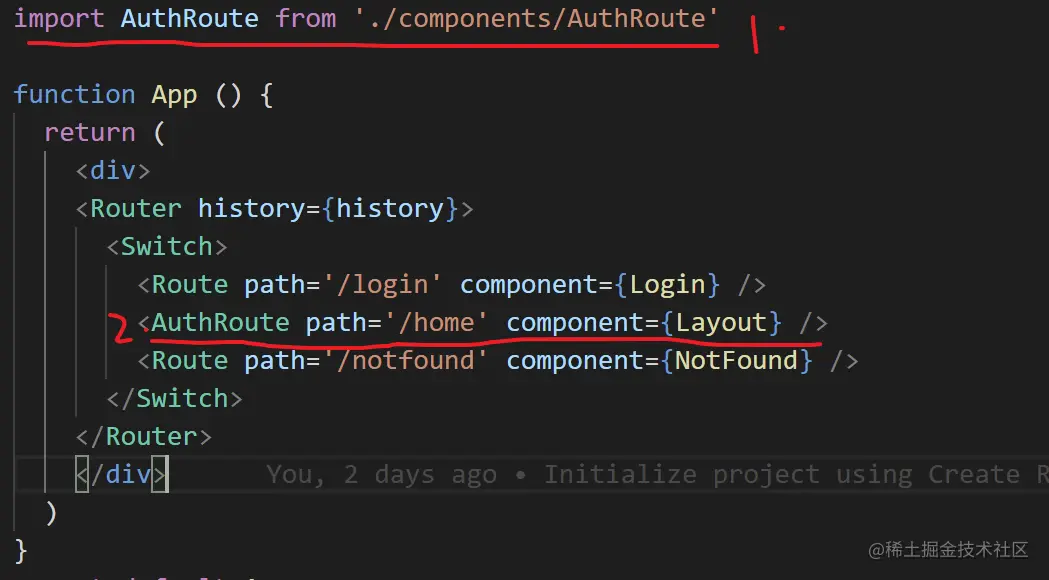Click the opening <Switch> tag

click(167, 247)
